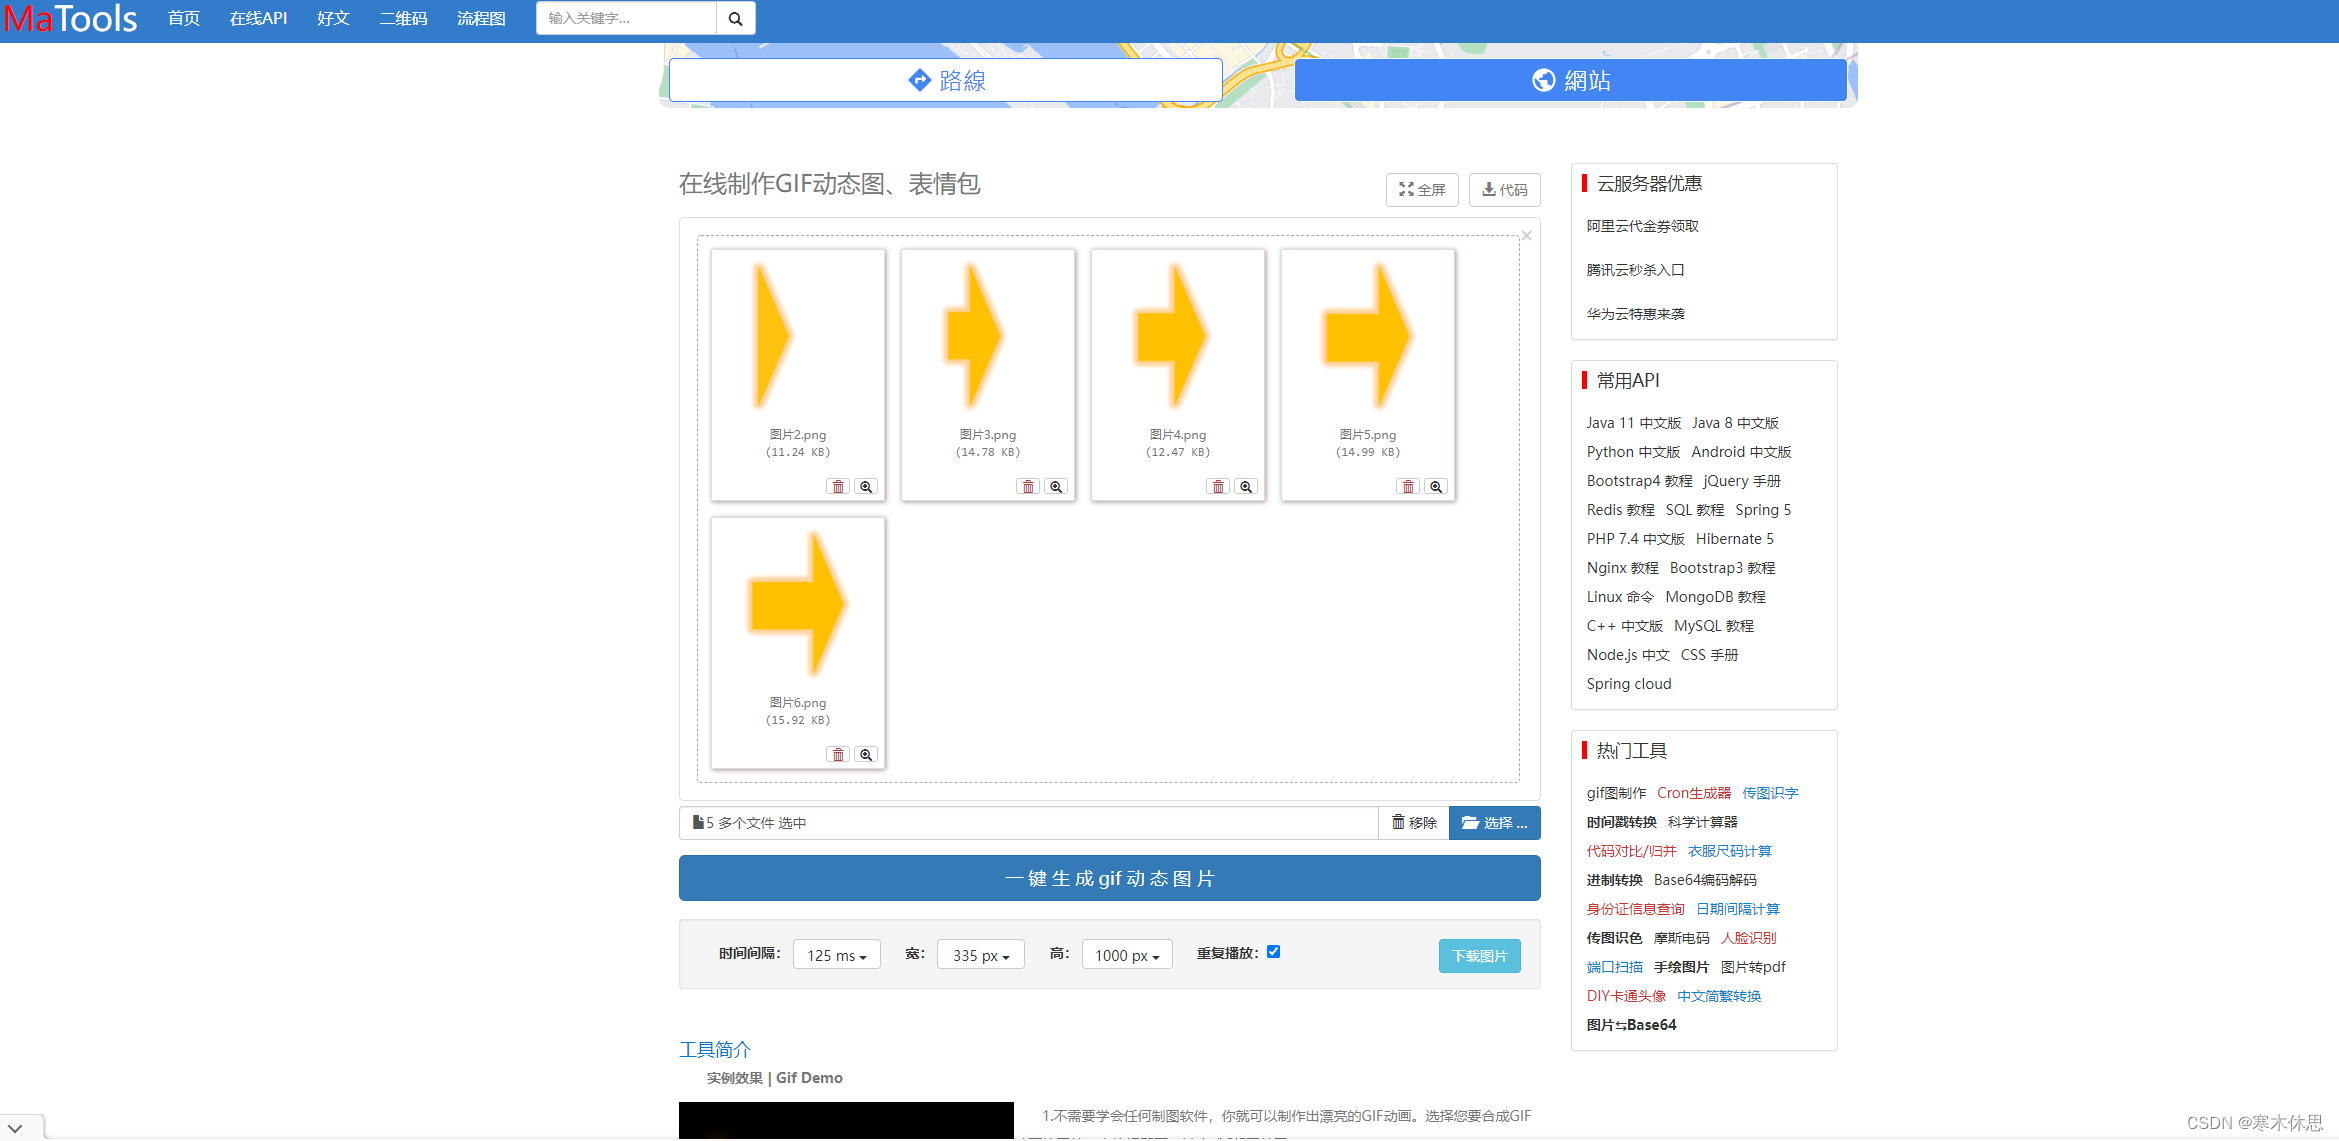Viewport: 2339px width, 1141px height.
Task: Open magnifier preview for 图片5.png
Action: coord(1436,487)
